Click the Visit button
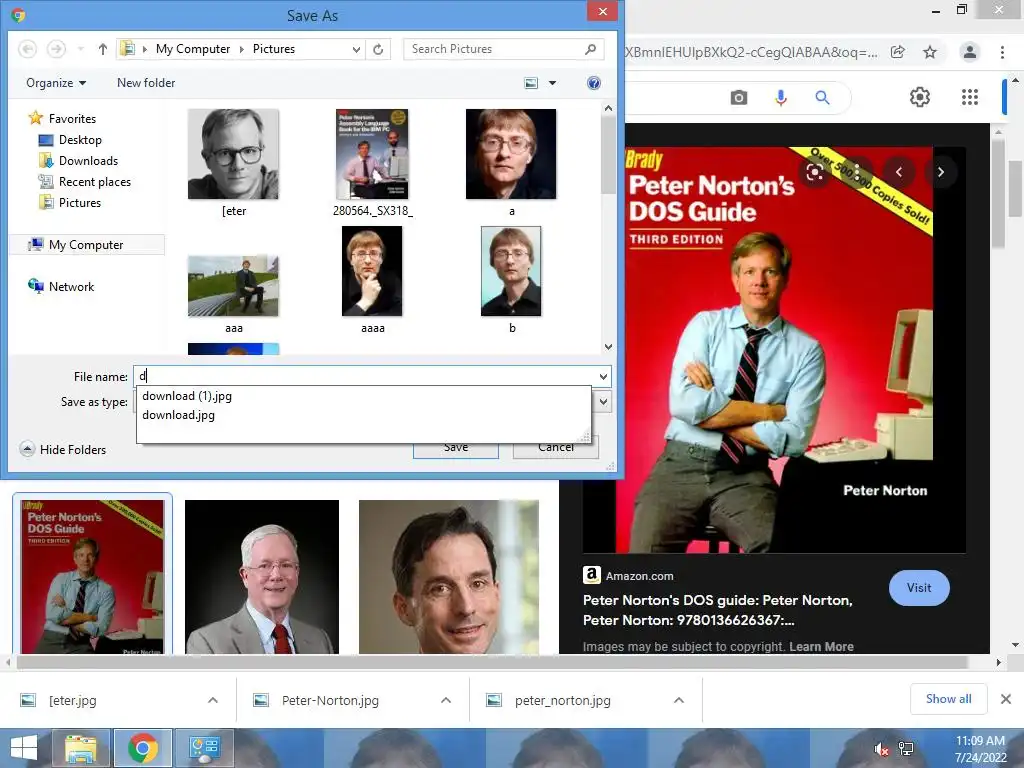This screenshot has width=1024, height=768. [x=919, y=588]
